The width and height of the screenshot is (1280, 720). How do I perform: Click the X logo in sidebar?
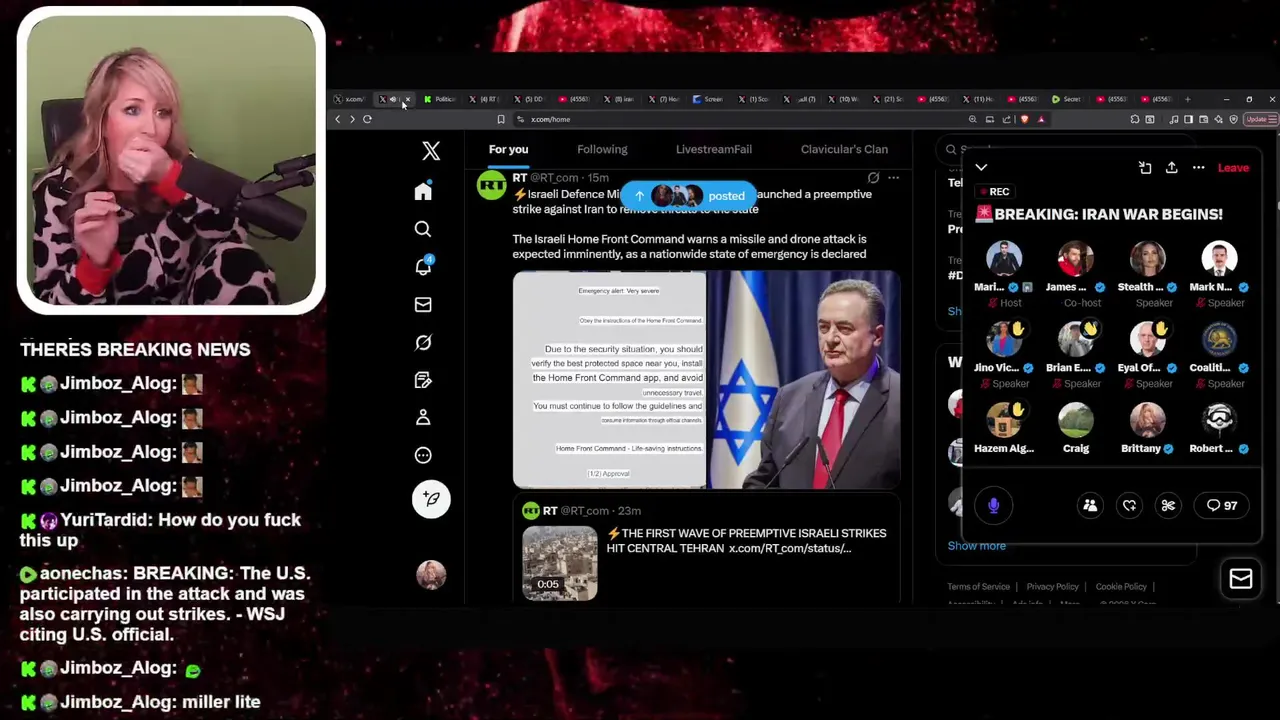click(431, 150)
